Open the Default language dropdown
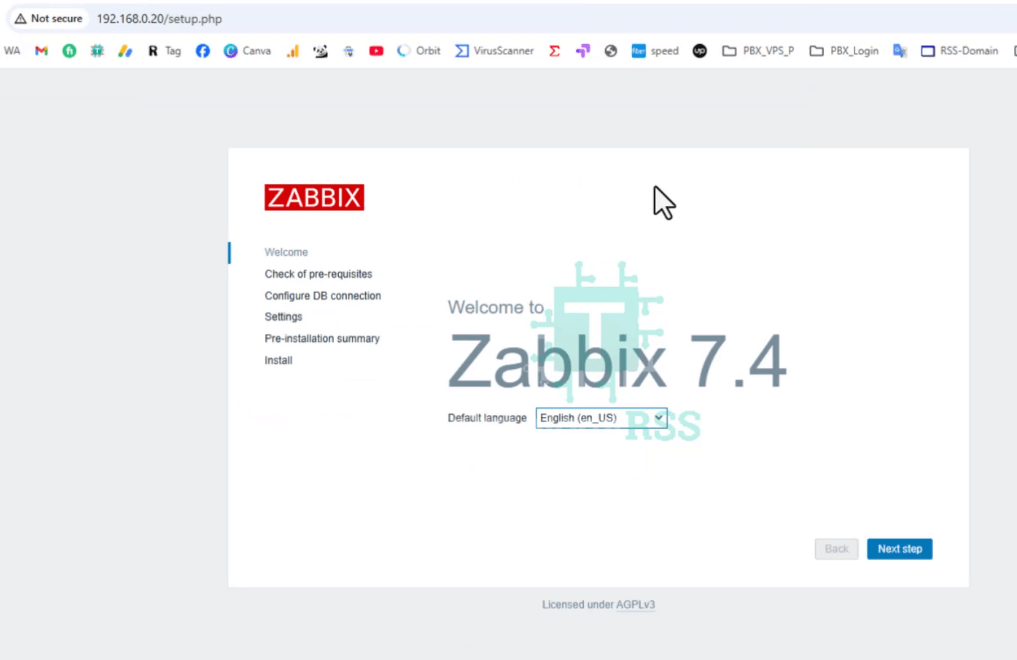 (x=601, y=418)
